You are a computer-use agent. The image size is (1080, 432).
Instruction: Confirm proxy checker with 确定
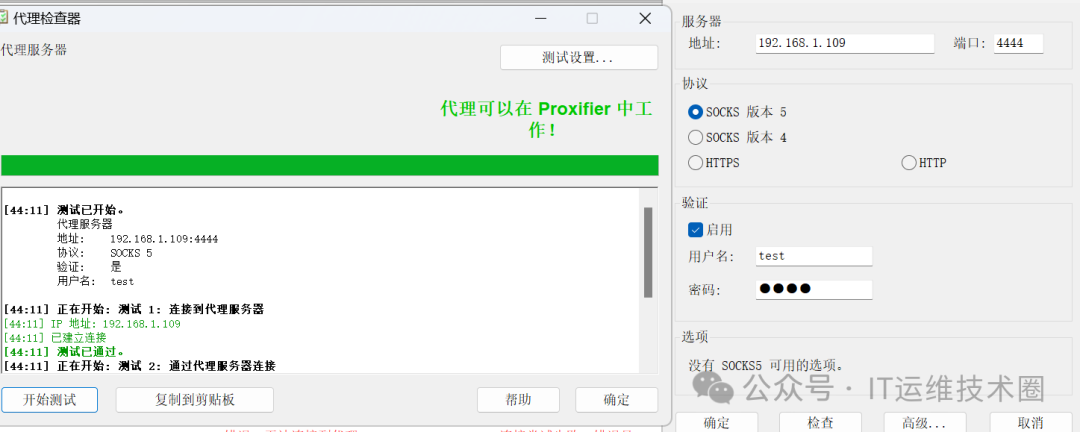coord(616,400)
